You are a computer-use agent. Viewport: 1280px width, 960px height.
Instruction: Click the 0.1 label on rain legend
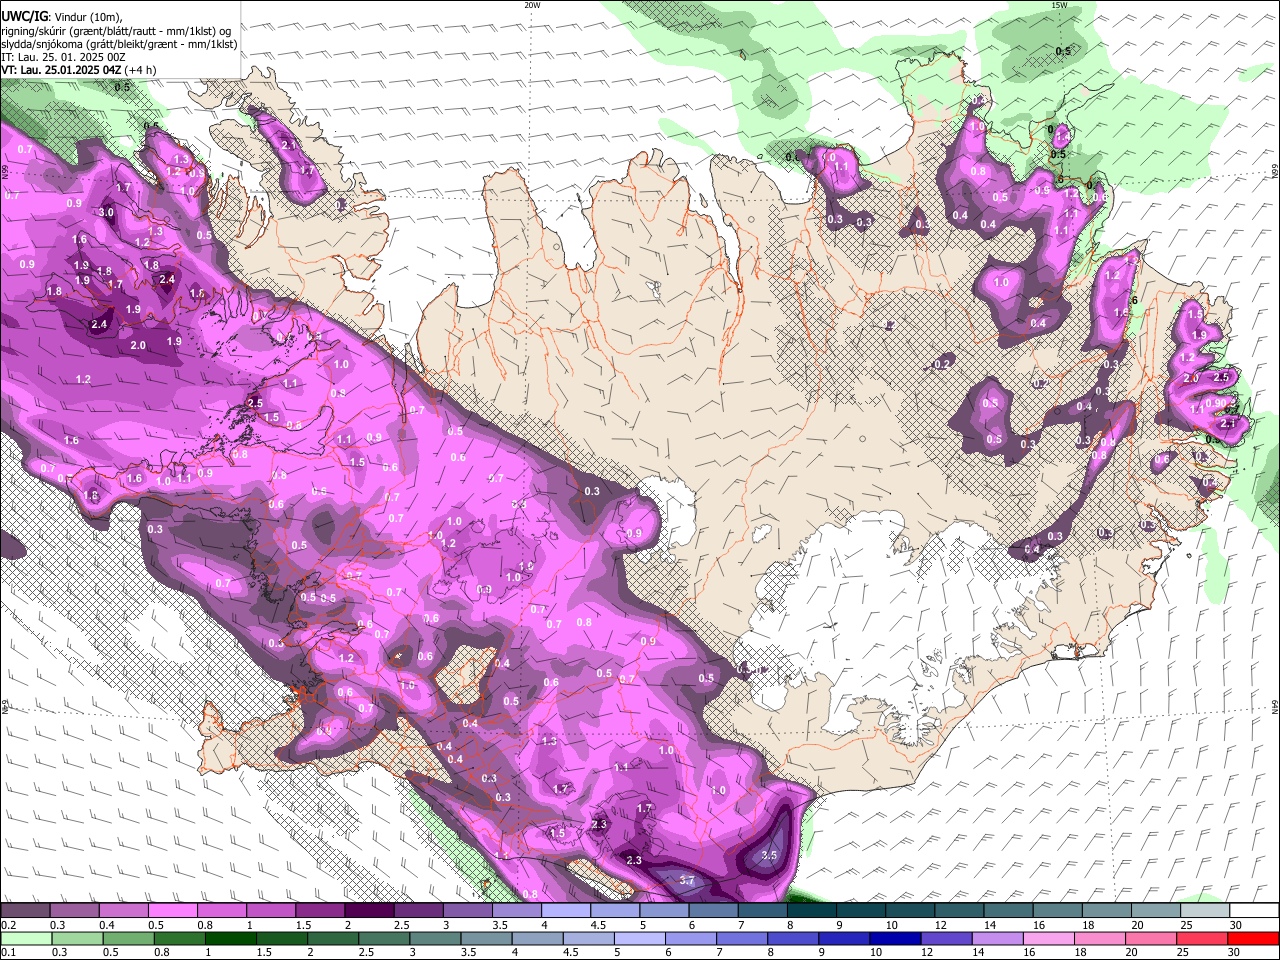click(x=7, y=952)
